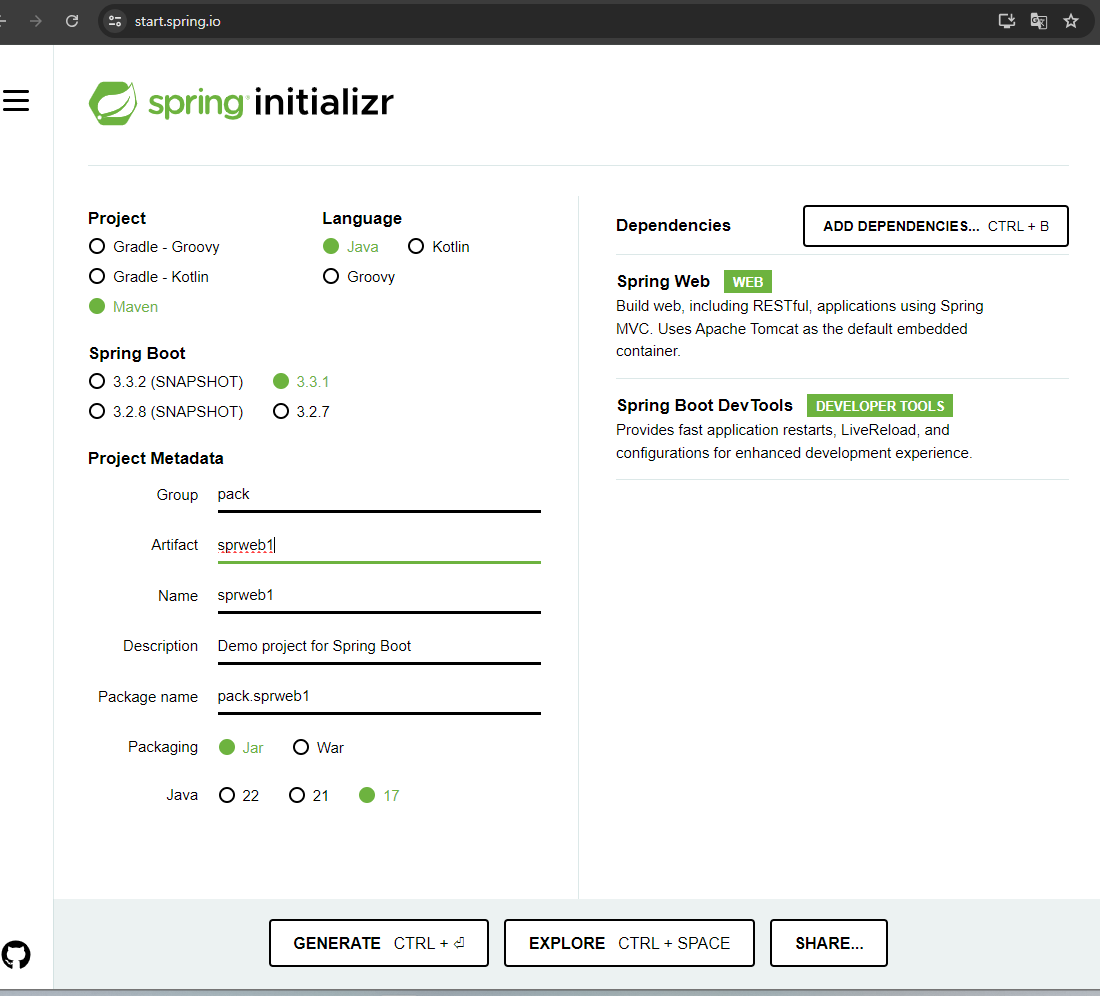
Task: Select Maven project type
Action: tap(123, 307)
